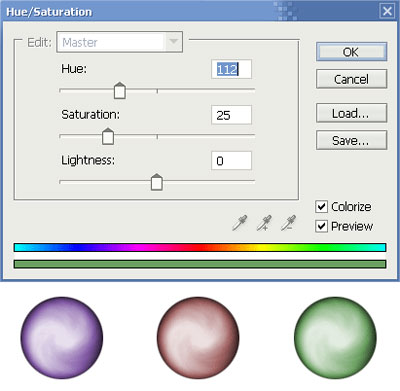Viewport: 400px width, 391px height.
Task: Uncheck the Preview checkbox
Action: 321,226
